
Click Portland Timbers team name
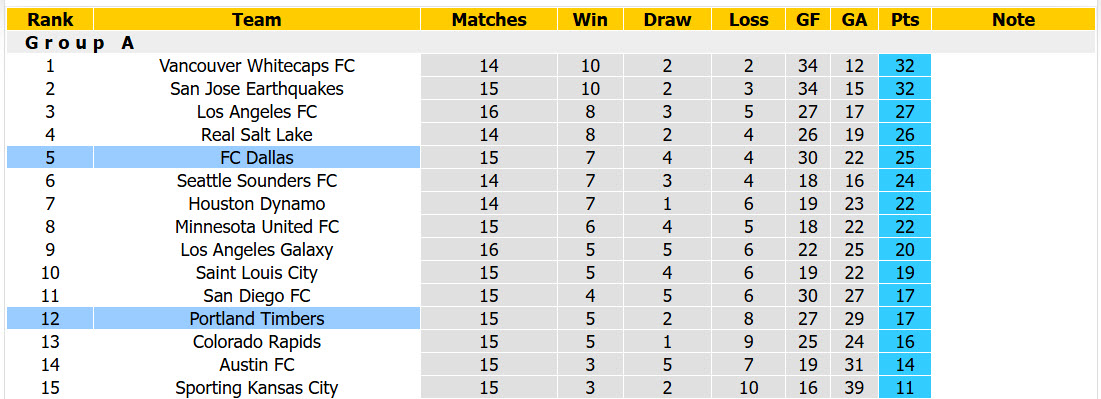tap(257, 319)
